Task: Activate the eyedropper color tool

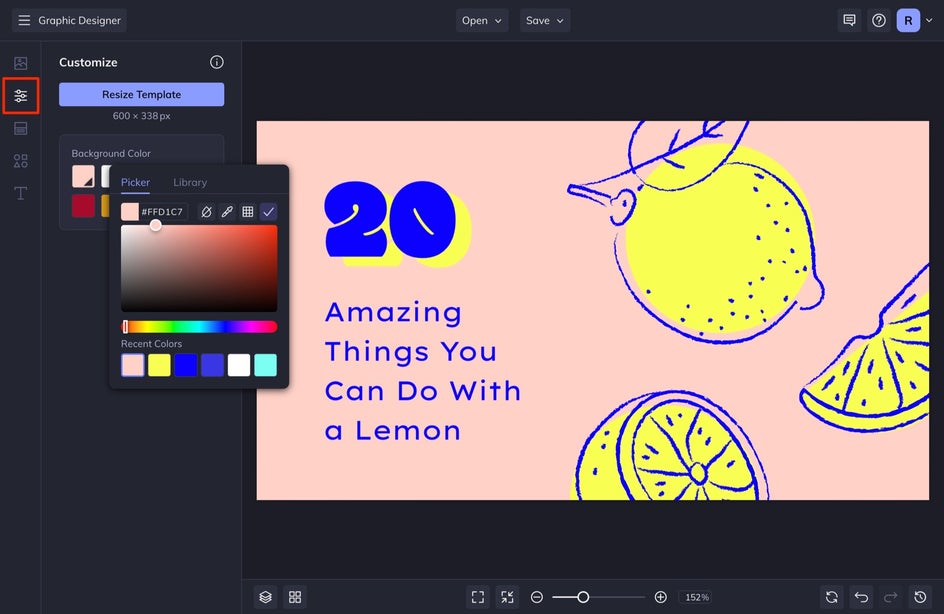Action: [227, 212]
